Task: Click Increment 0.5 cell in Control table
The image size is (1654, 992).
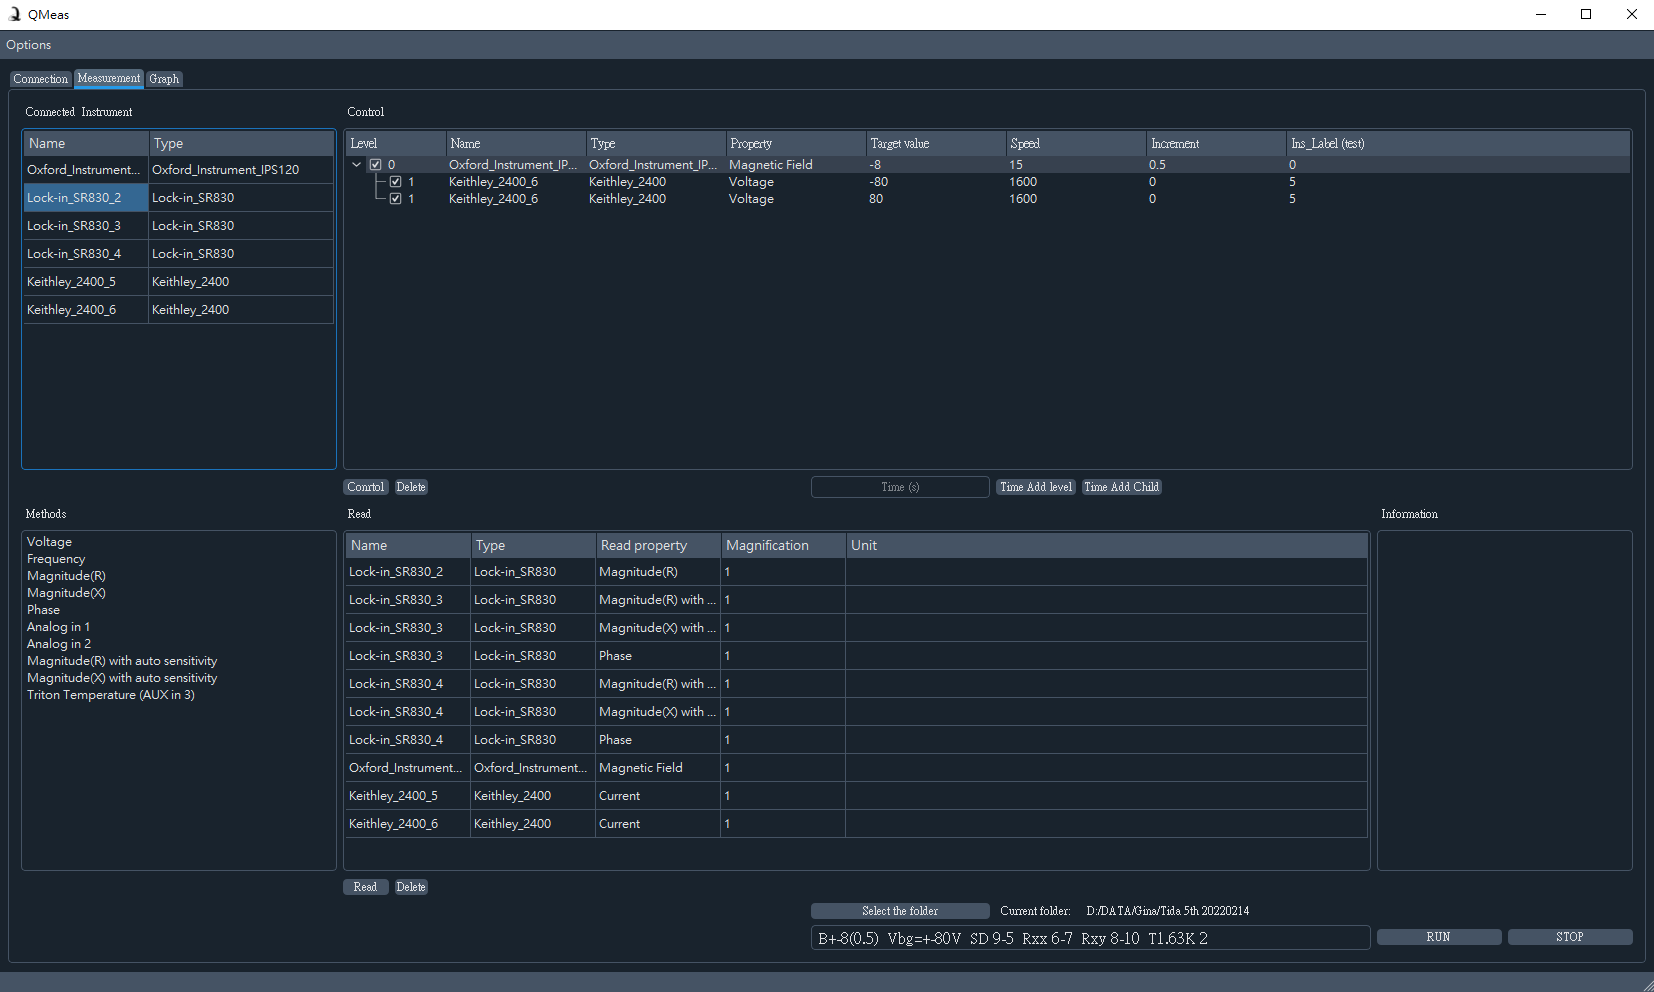Action: pyautogui.click(x=1215, y=165)
